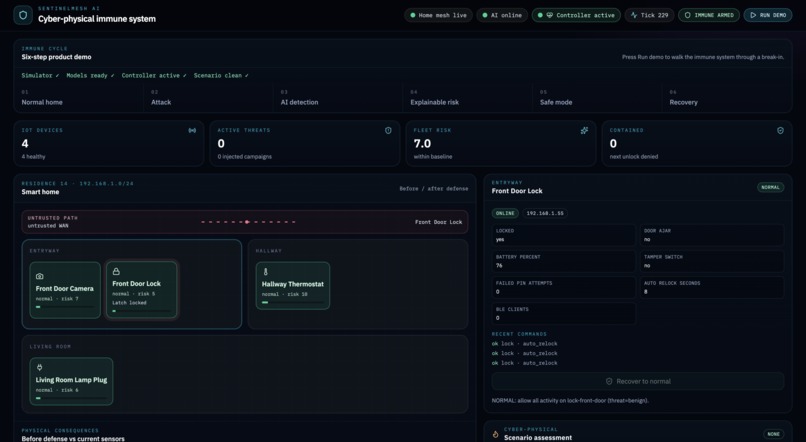
Task: Open the Hallway Thermostat device card
Action: (x=292, y=286)
